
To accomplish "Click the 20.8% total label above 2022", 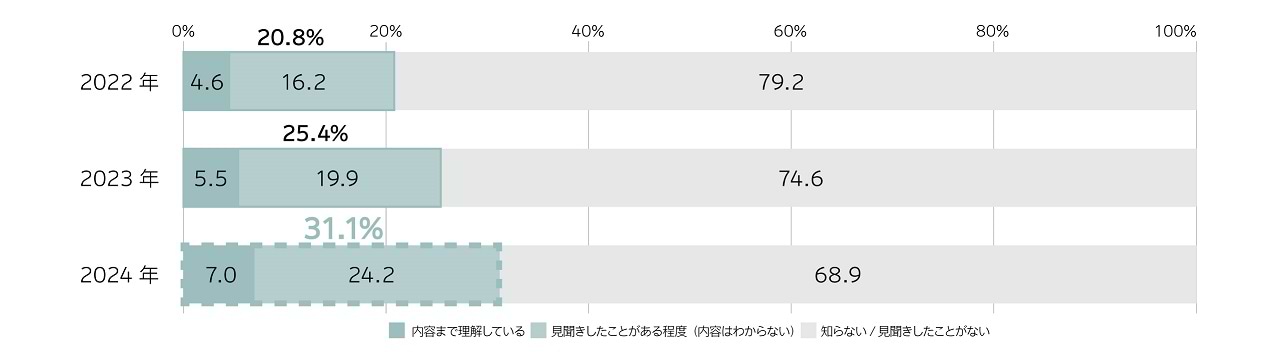I will (x=290, y=38).
